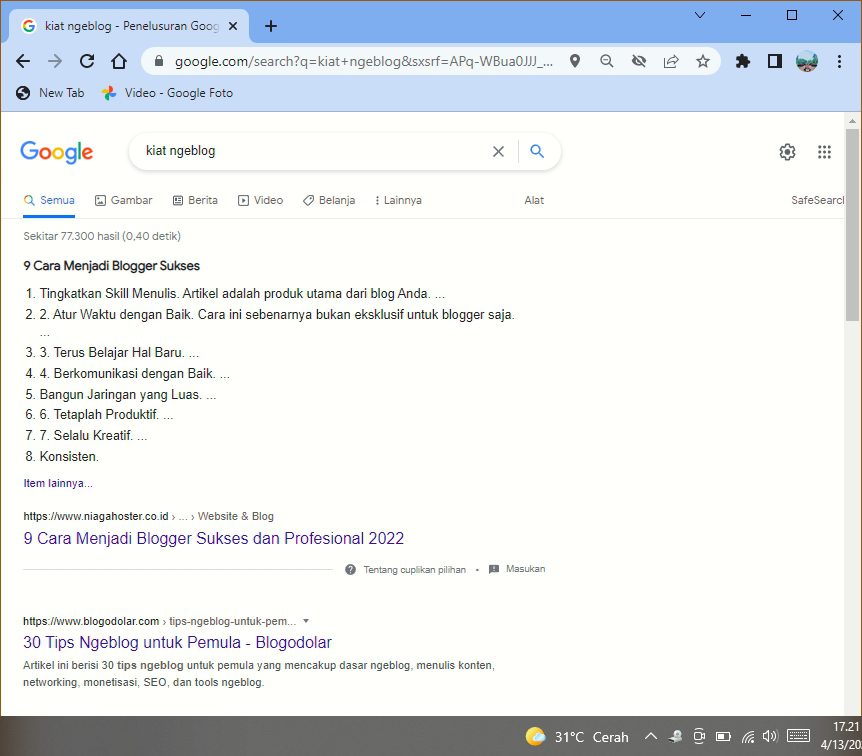862x756 pixels.
Task: Click into the kiat ngeblog search field
Action: point(313,151)
